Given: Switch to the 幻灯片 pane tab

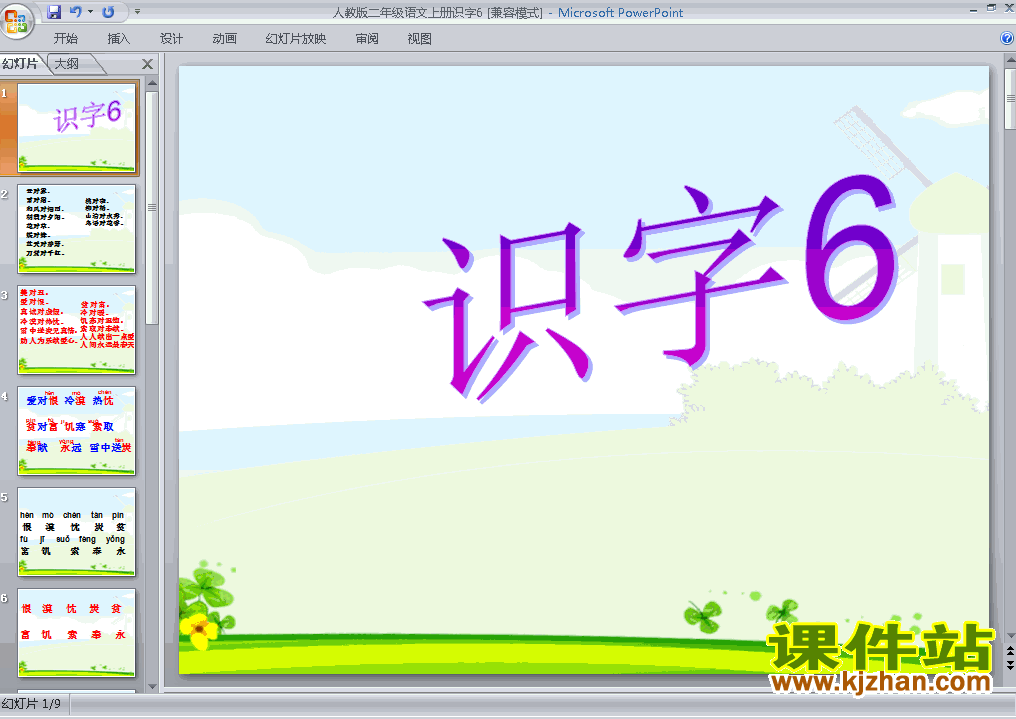Looking at the screenshot, I should (20, 63).
